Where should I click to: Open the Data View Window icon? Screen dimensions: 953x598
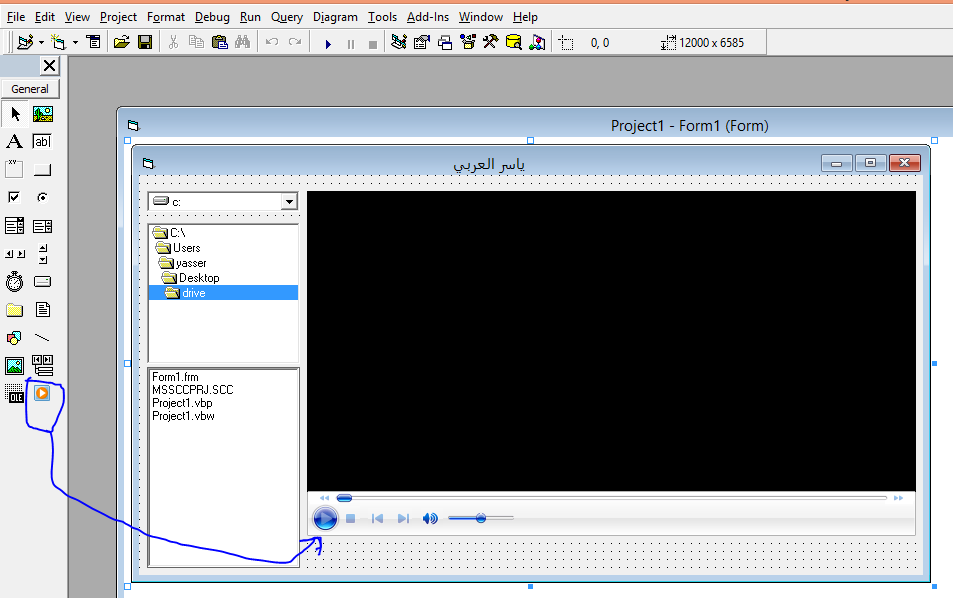coord(514,43)
